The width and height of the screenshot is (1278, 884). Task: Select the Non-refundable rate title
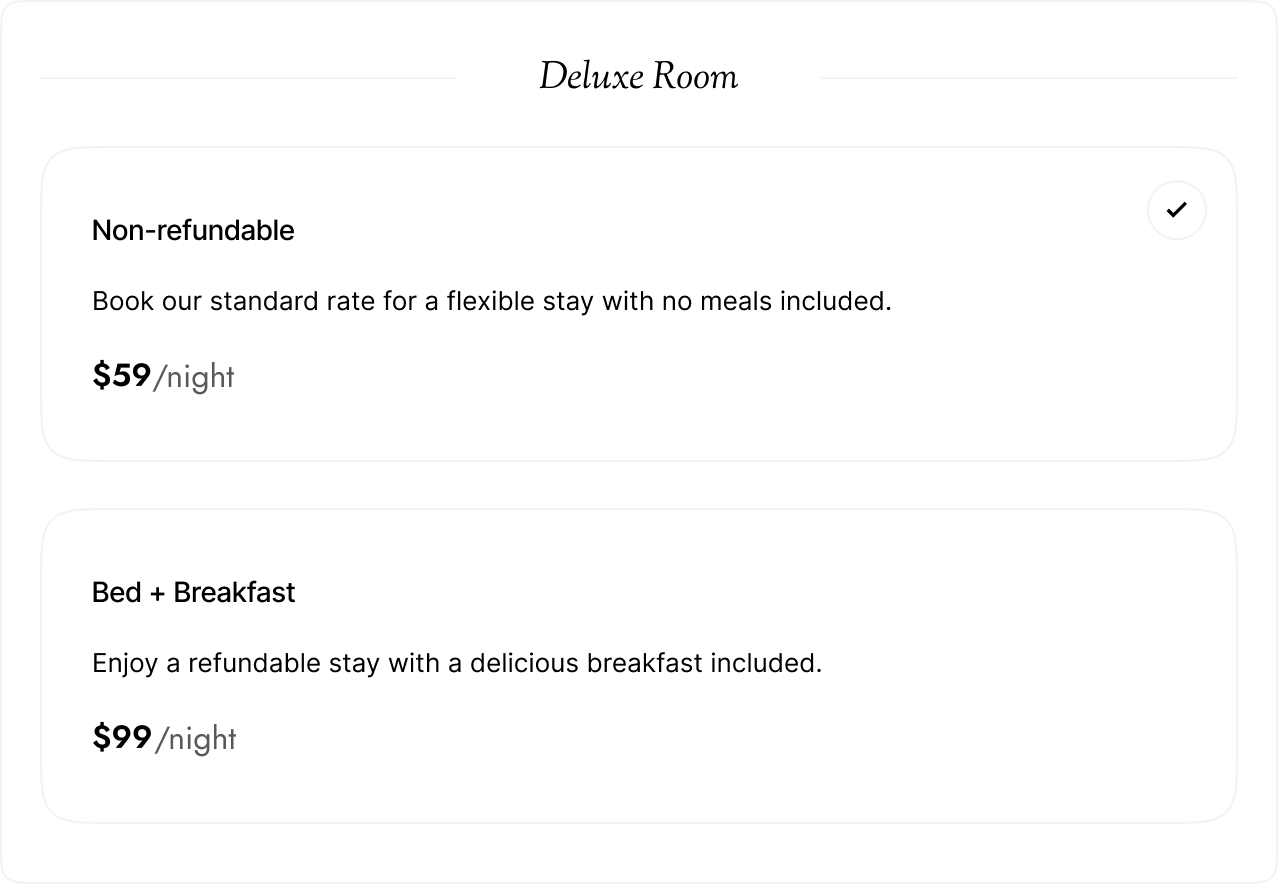[193, 230]
